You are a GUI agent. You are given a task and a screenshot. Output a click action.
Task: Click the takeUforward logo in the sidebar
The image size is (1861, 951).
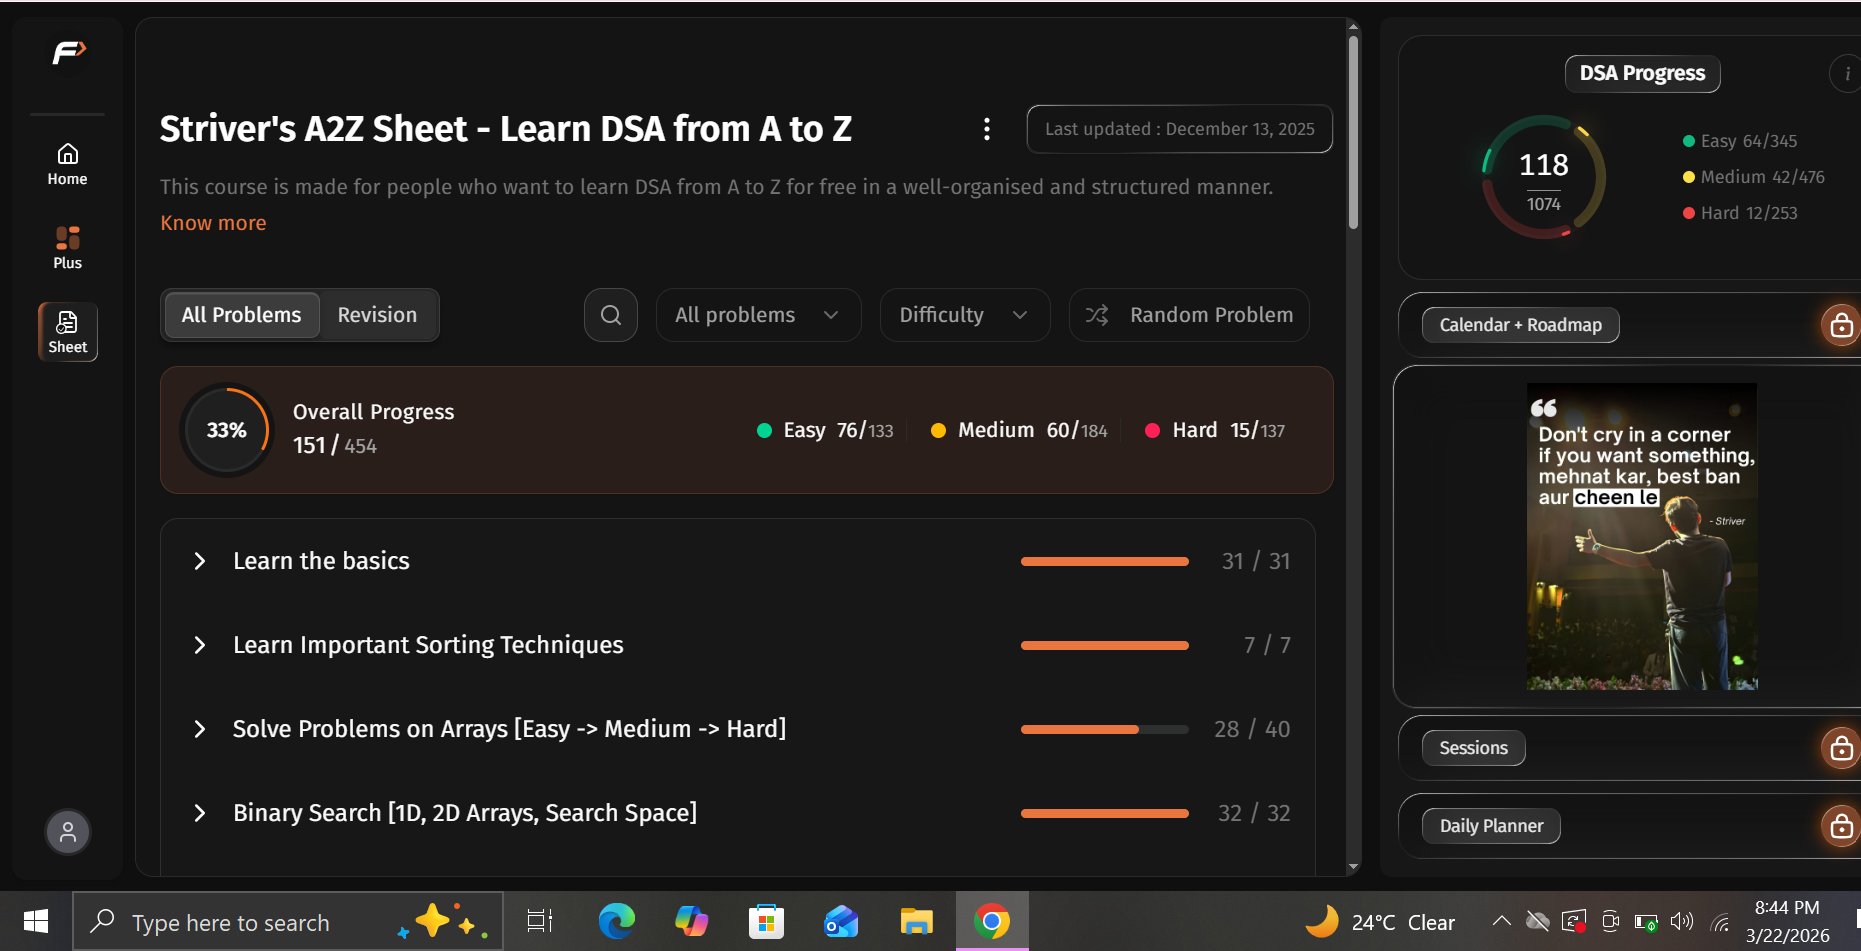pos(69,52)
